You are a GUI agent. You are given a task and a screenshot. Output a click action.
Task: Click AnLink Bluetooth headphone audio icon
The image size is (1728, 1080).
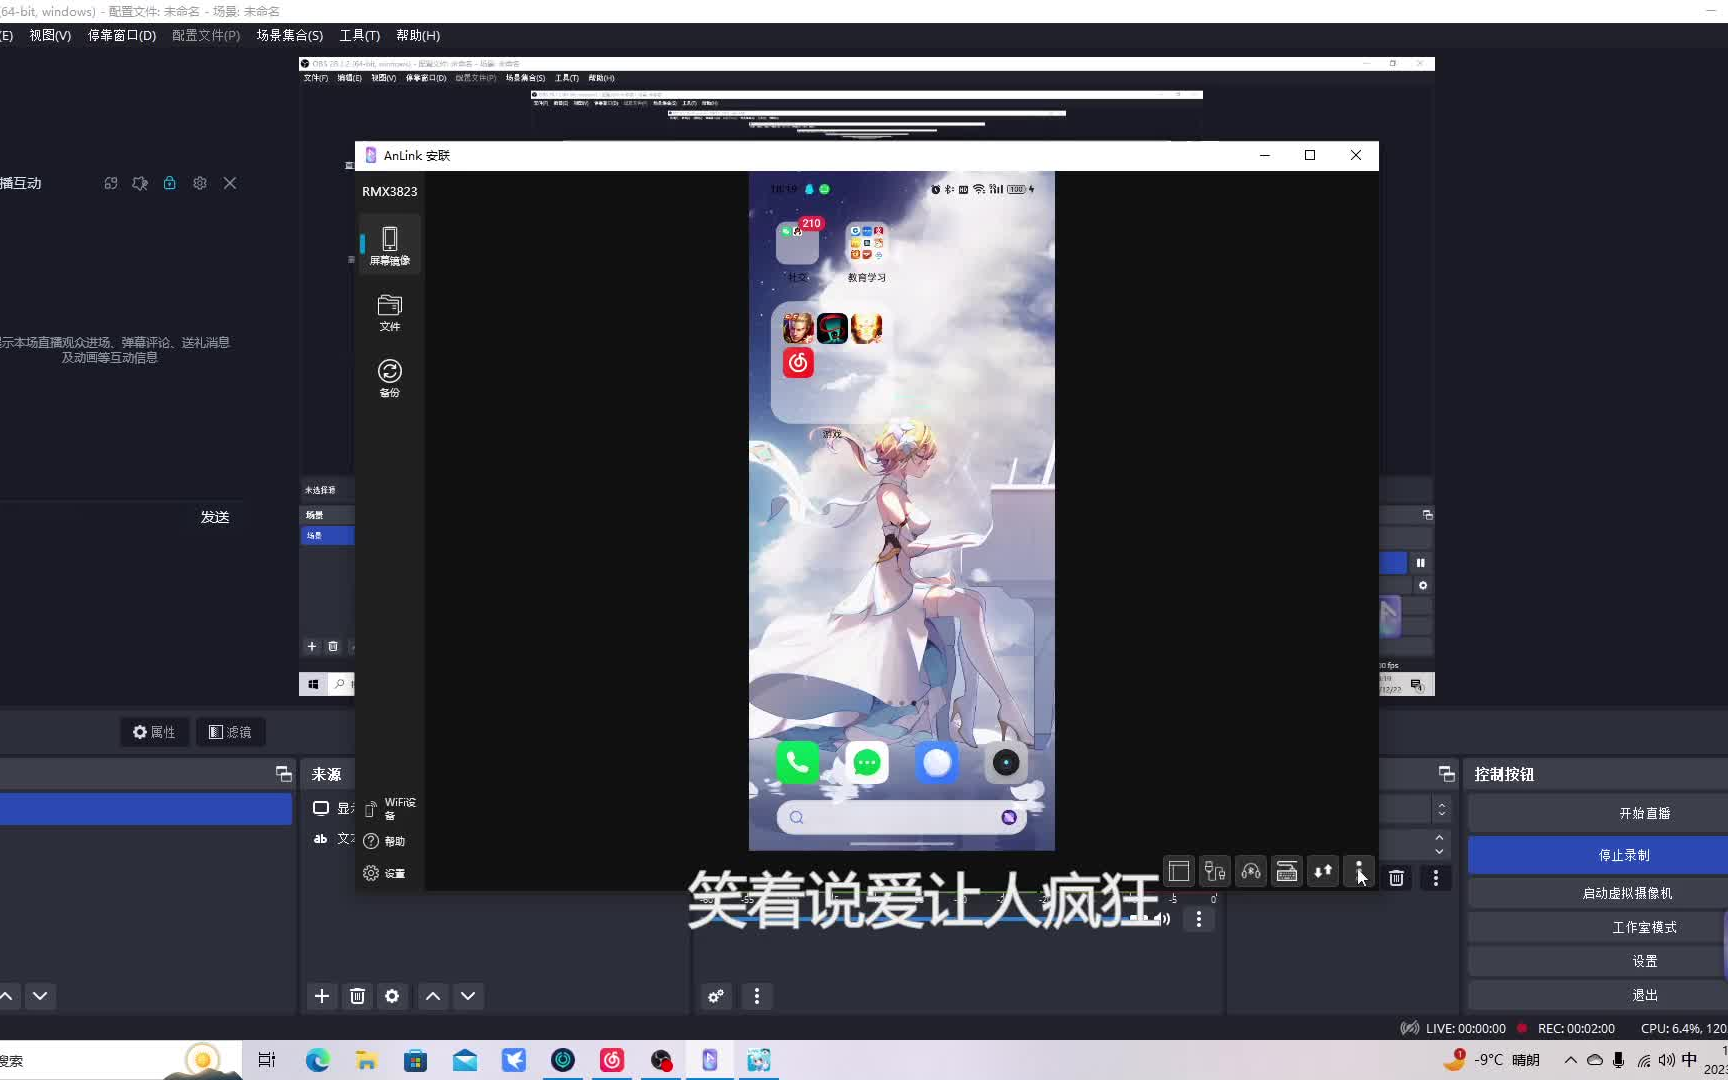[1251, 871]
